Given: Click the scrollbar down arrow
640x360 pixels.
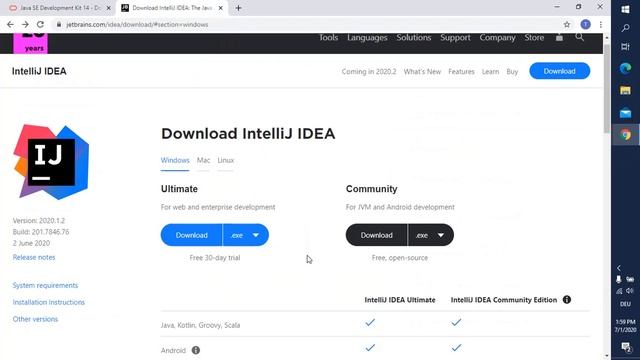Looking at the screenshot, I should click(x=607, y=356).
